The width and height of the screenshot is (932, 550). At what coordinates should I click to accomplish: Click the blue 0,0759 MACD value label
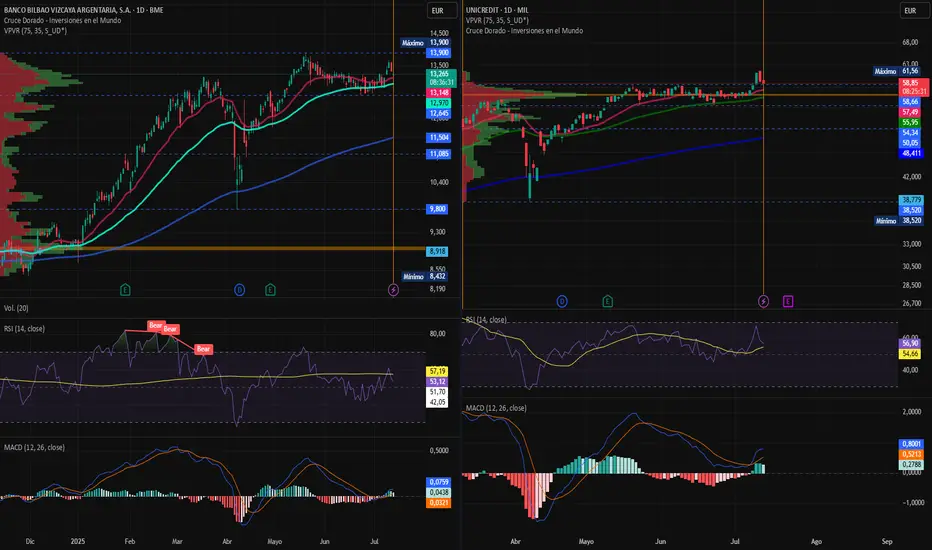(x=439, y=482)
